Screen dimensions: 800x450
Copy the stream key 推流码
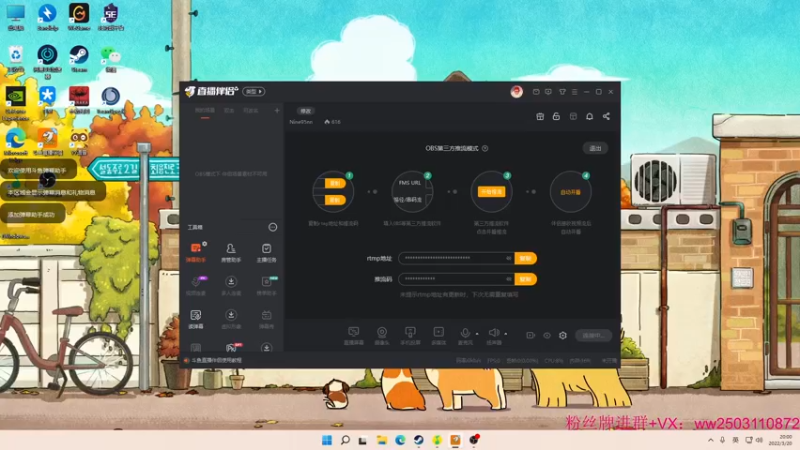[x=526, y=279]
